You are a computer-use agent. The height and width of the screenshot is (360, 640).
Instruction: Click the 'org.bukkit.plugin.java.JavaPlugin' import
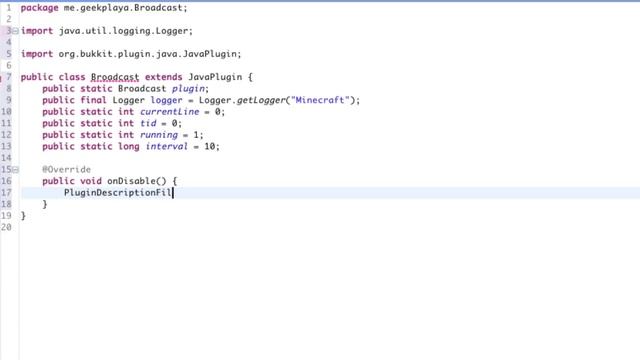[x=147, y=54]
